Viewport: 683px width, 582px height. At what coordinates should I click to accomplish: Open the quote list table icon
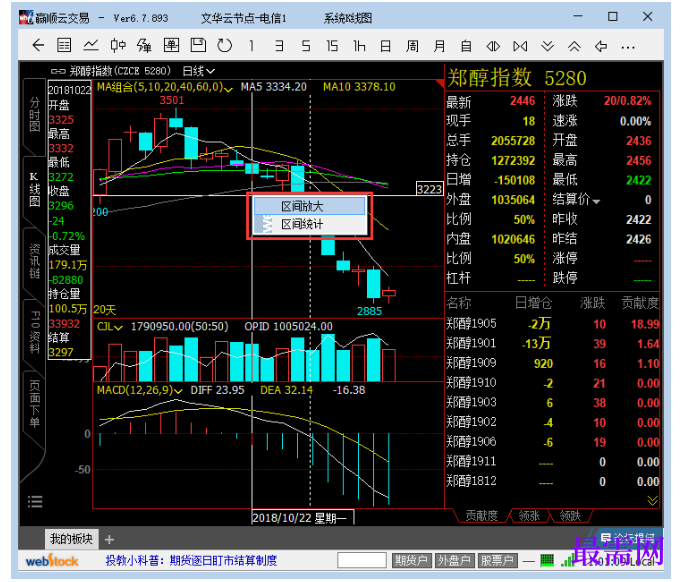tap(64, 45)
